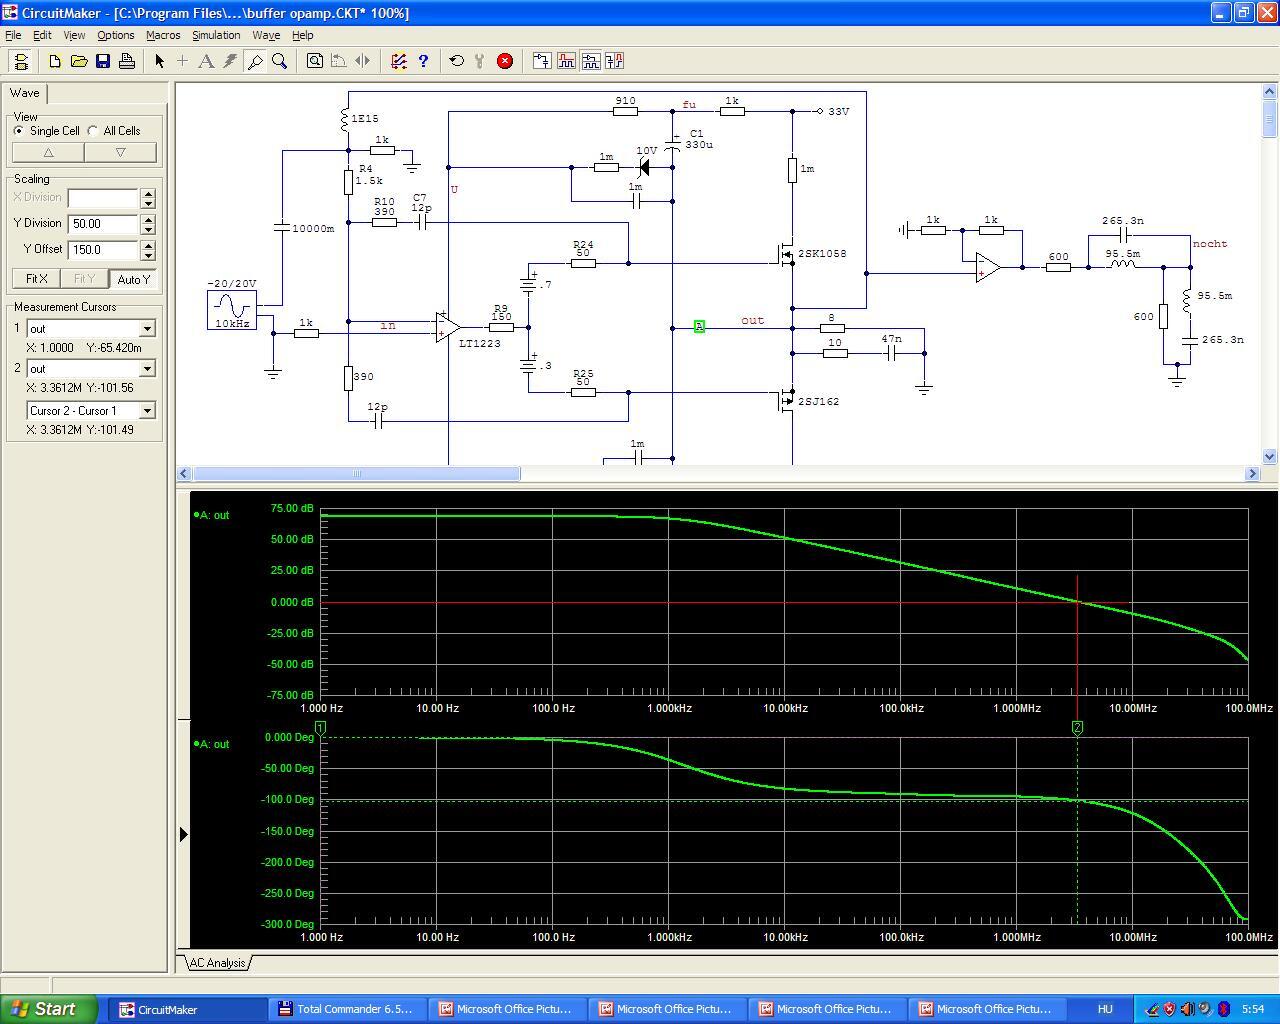
Task: Expand the Cursor 2 - Cursor 1 dropdown
Action: 147,411
